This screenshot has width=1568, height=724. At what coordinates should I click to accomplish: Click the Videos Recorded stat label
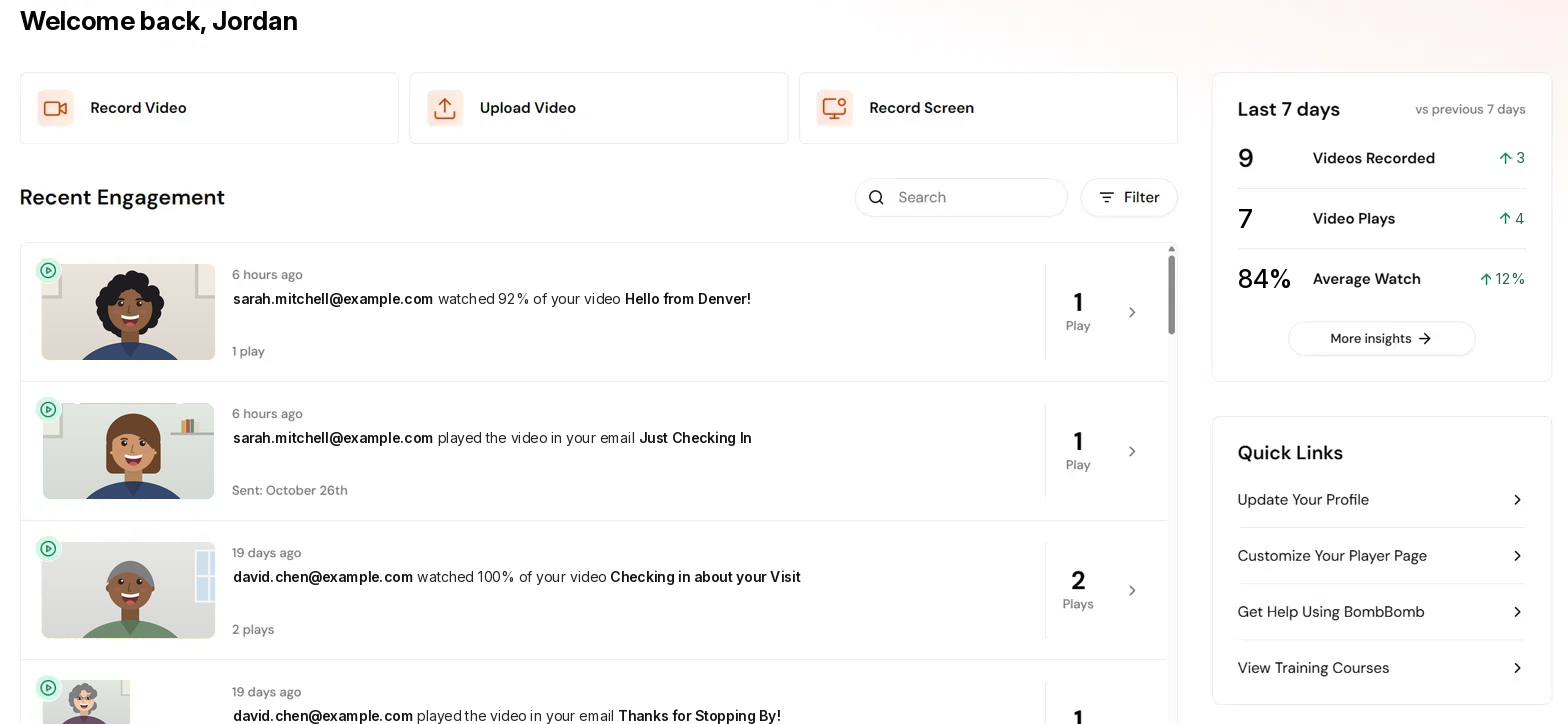tap(1373, 158)
